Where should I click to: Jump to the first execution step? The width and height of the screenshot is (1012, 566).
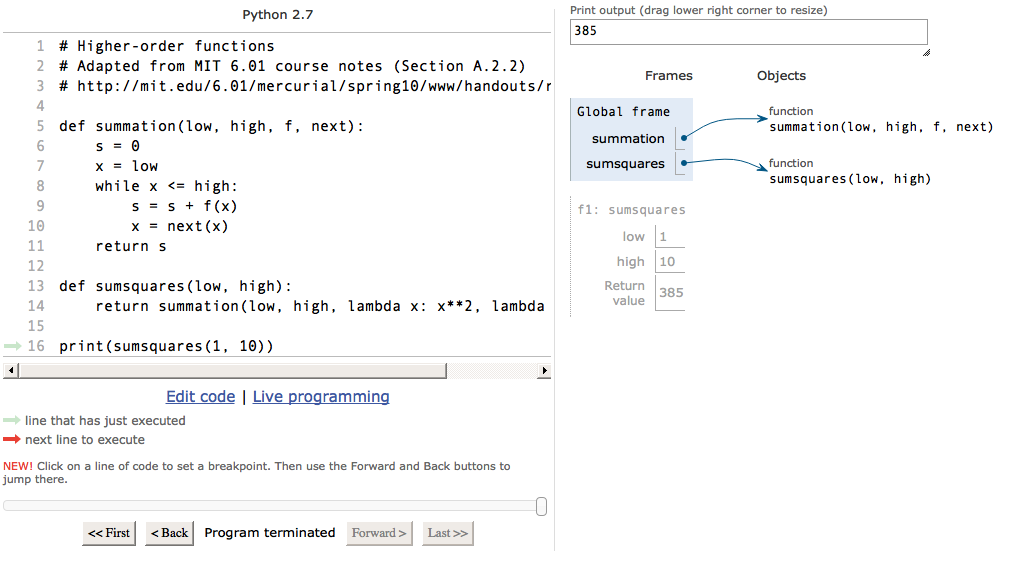click(109, 533)
